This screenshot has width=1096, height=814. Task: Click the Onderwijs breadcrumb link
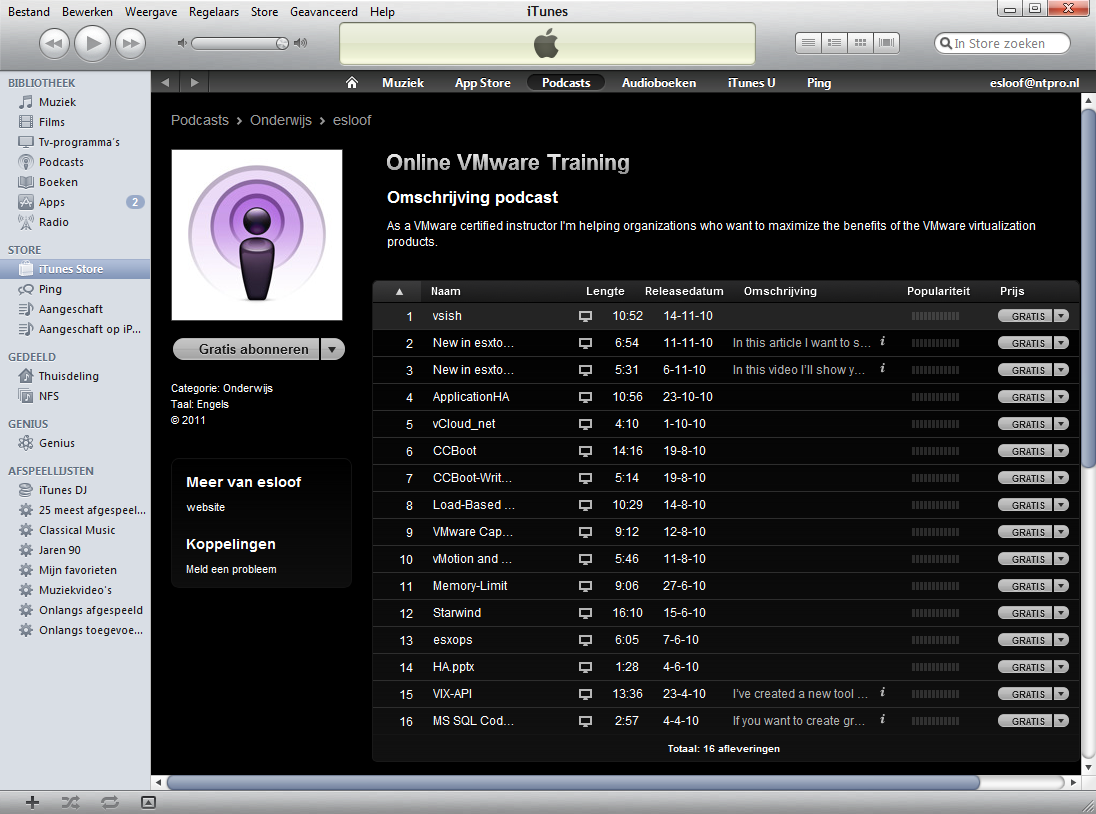[x=281, y=120]
